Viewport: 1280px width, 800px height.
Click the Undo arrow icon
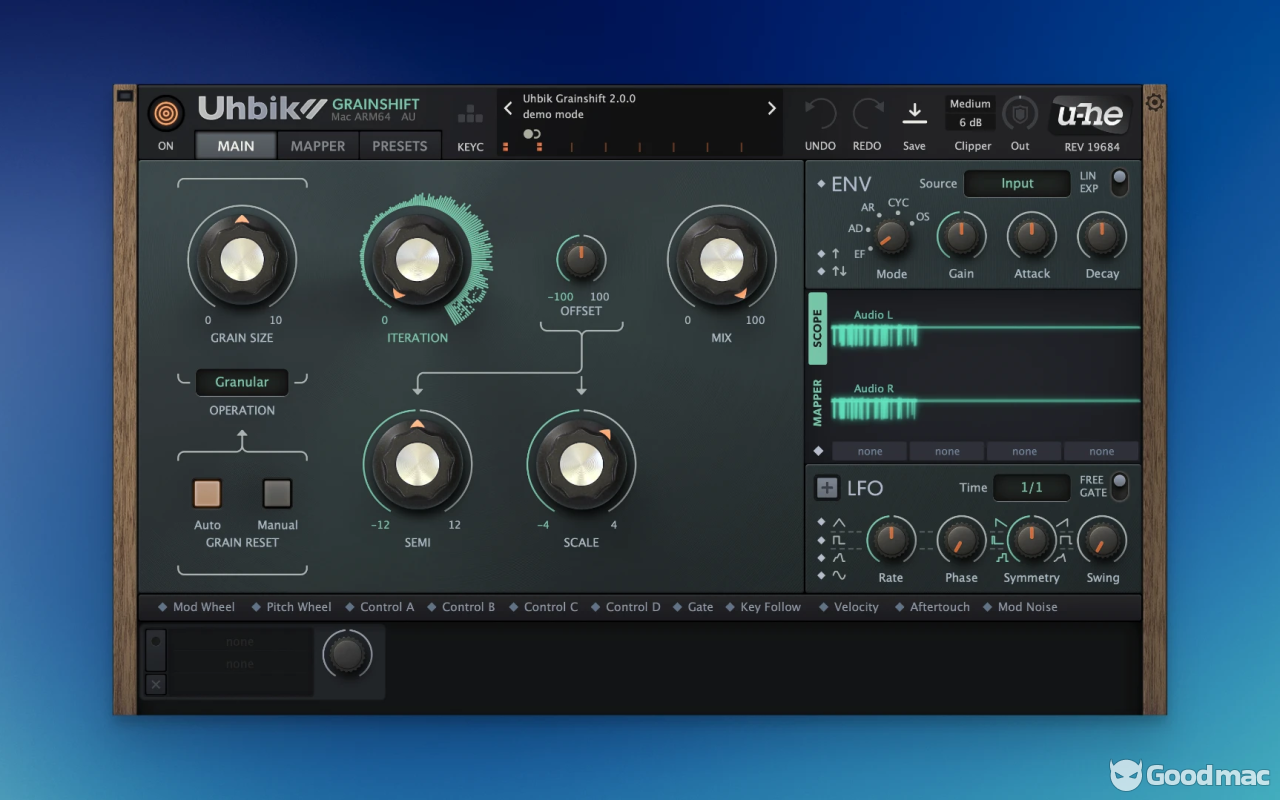820,114
